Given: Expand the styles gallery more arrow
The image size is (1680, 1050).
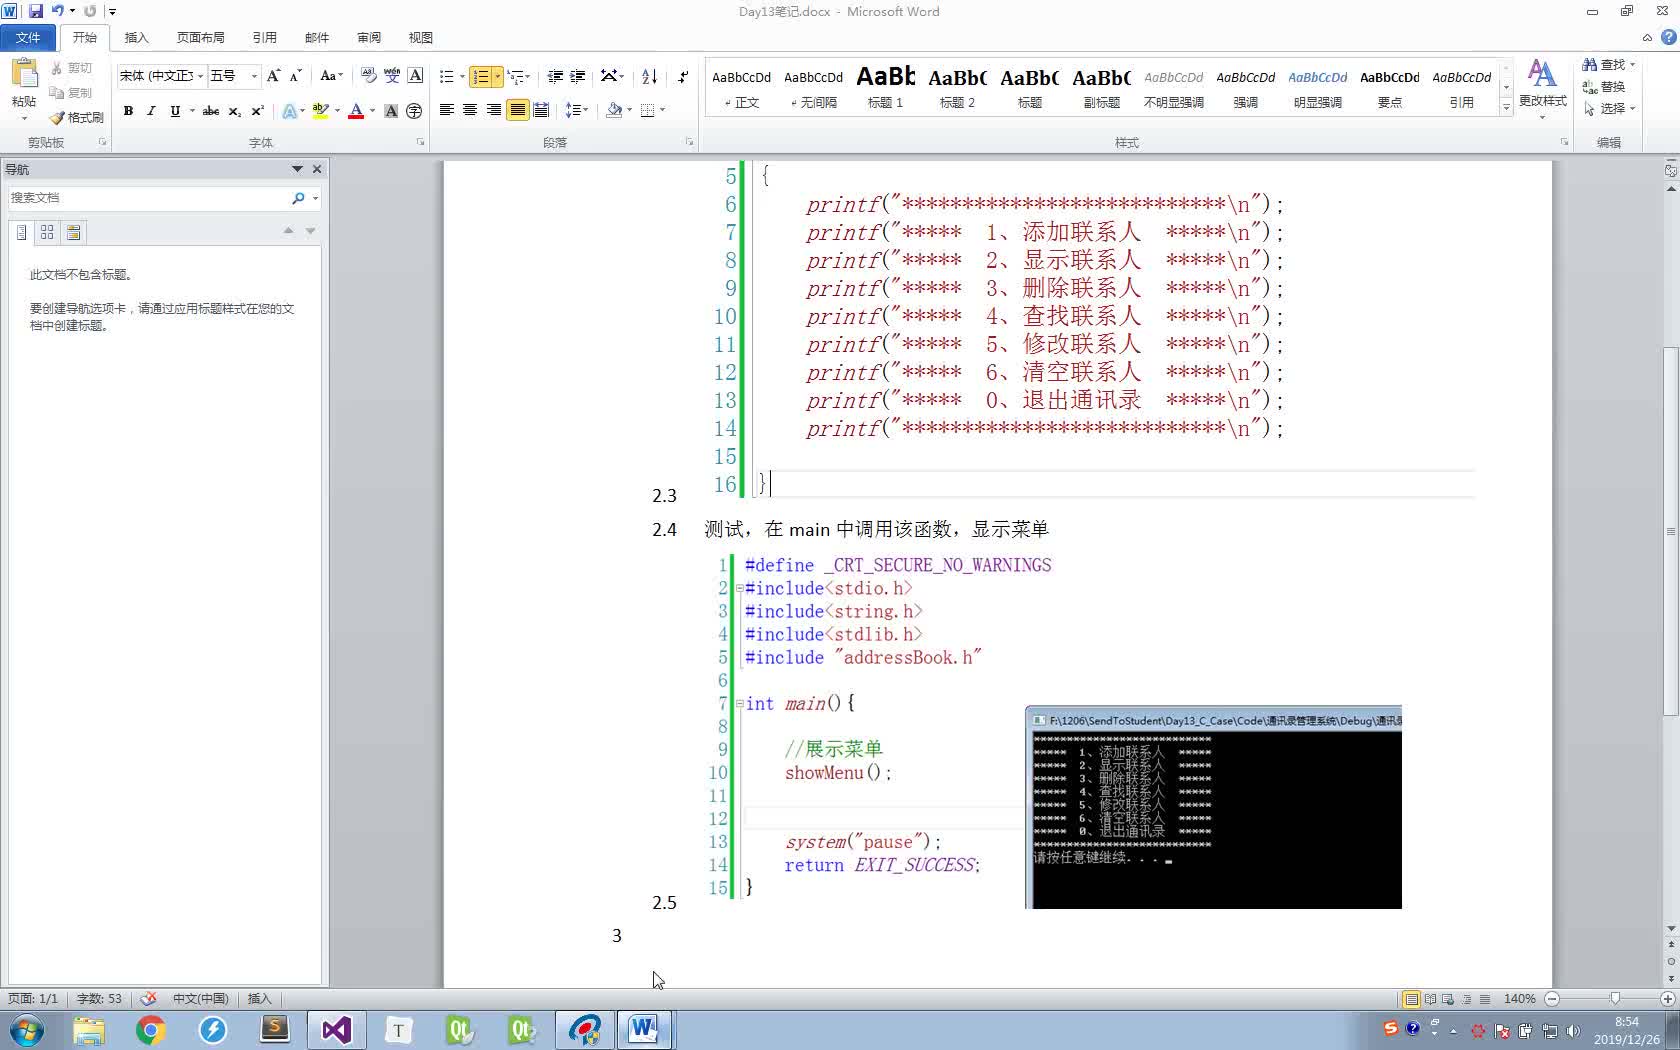Looking at the screenshot, I should pos(1506,107).
